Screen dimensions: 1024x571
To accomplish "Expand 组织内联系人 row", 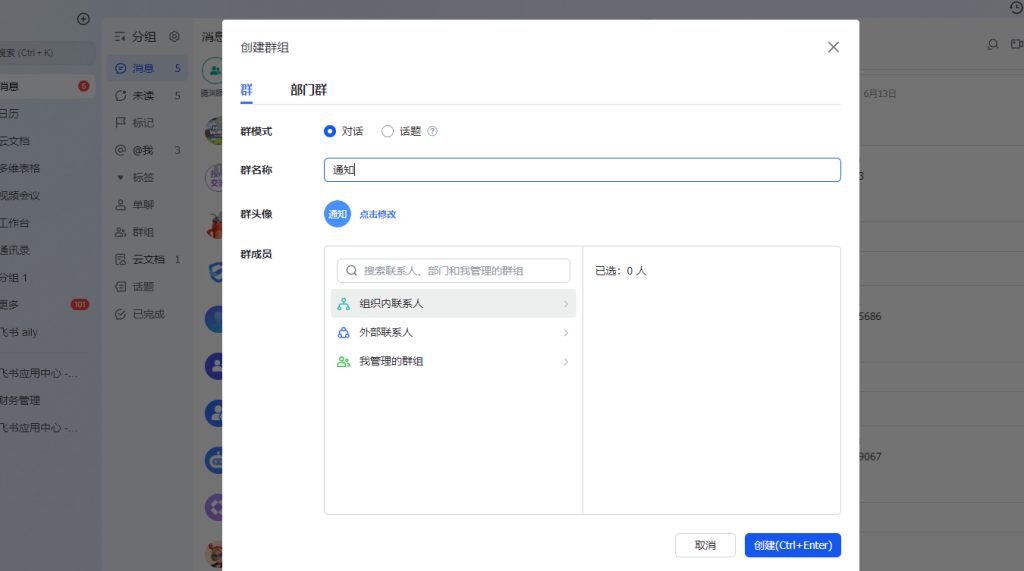I will (x=453, y=304).
